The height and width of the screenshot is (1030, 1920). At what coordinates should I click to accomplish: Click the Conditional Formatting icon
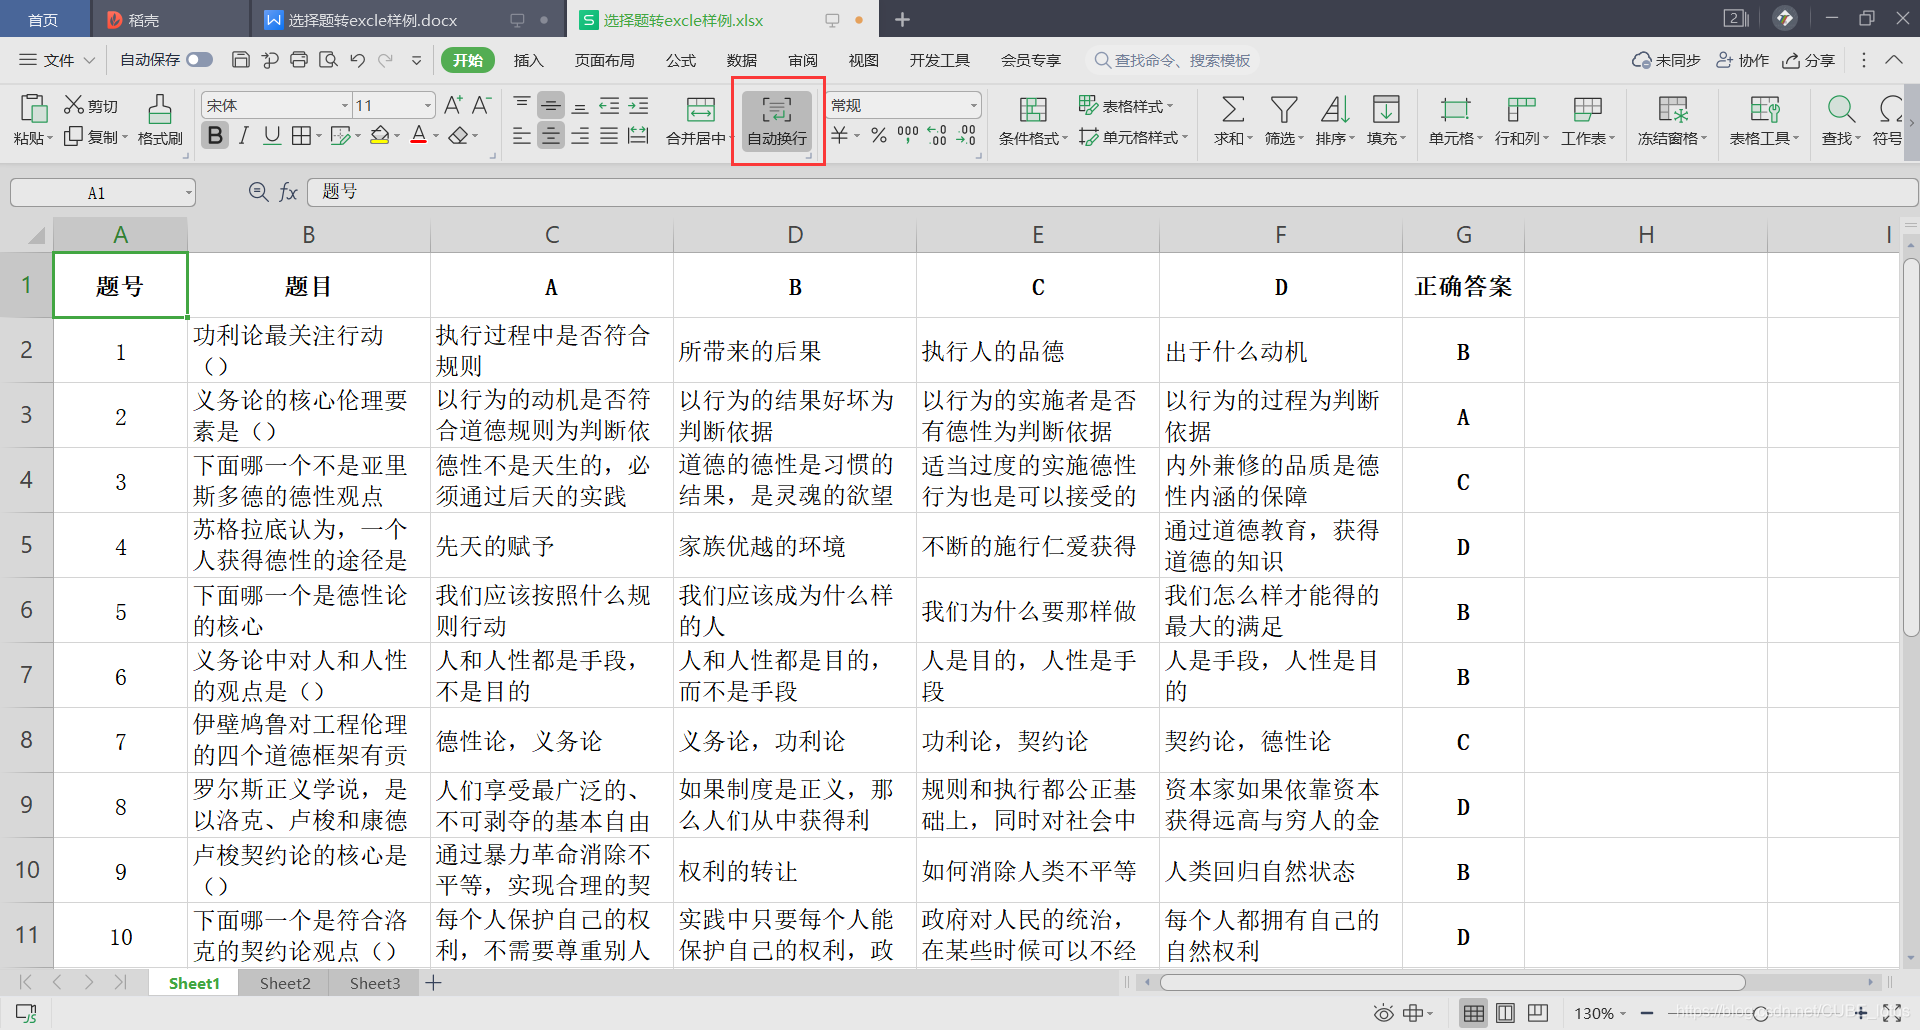click(1033, 108)
